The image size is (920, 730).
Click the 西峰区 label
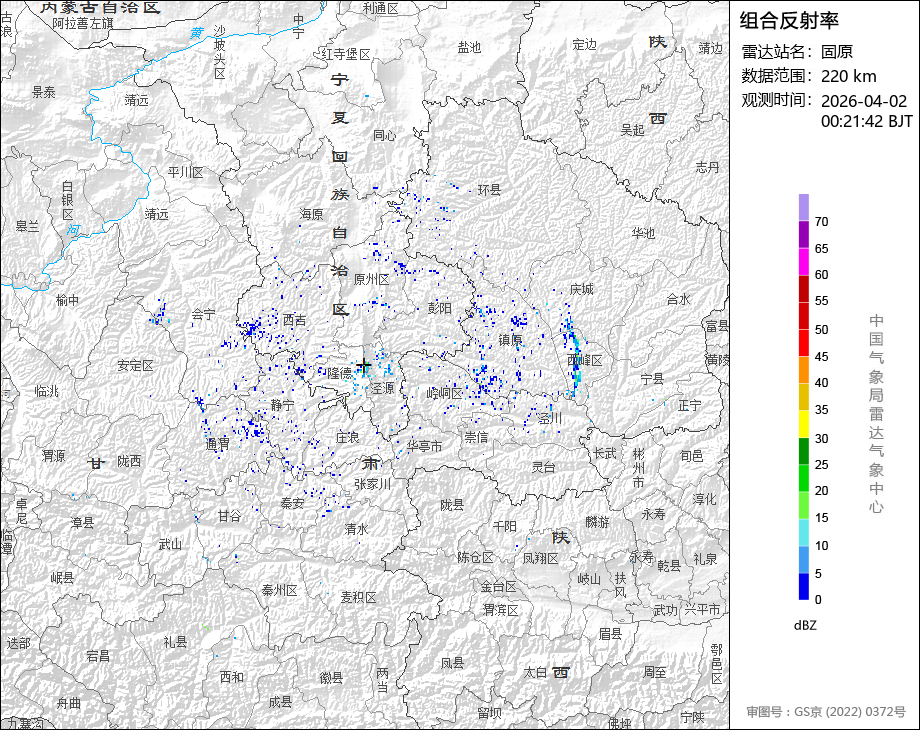(585, 360)
